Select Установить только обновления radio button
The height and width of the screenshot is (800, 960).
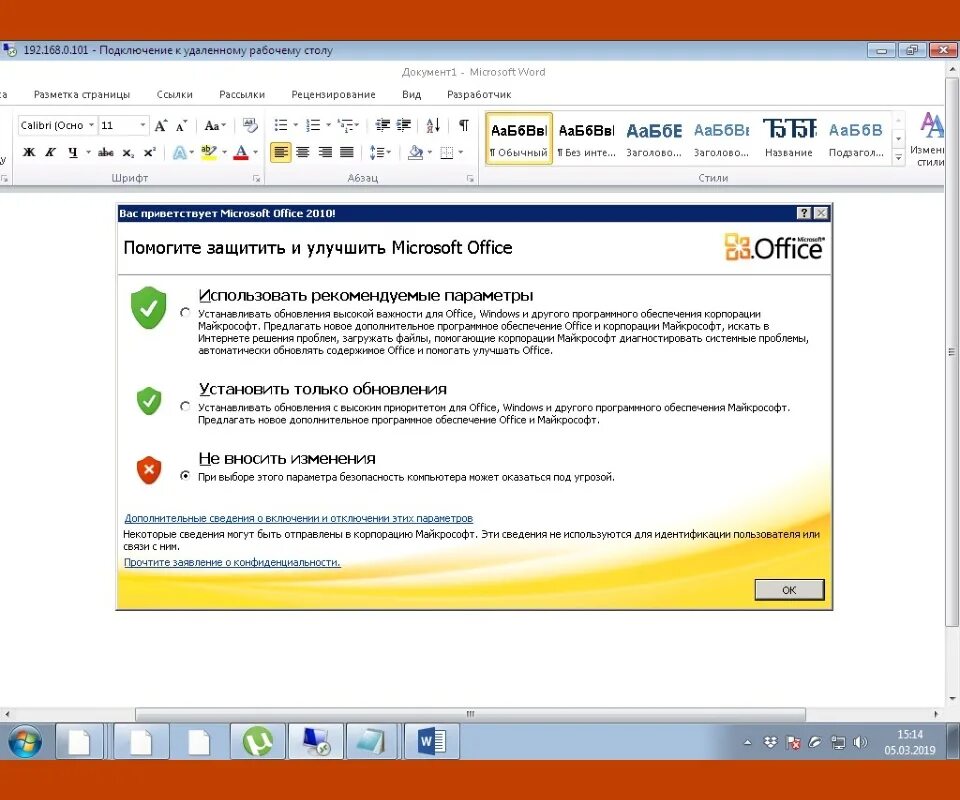point(185,406)
